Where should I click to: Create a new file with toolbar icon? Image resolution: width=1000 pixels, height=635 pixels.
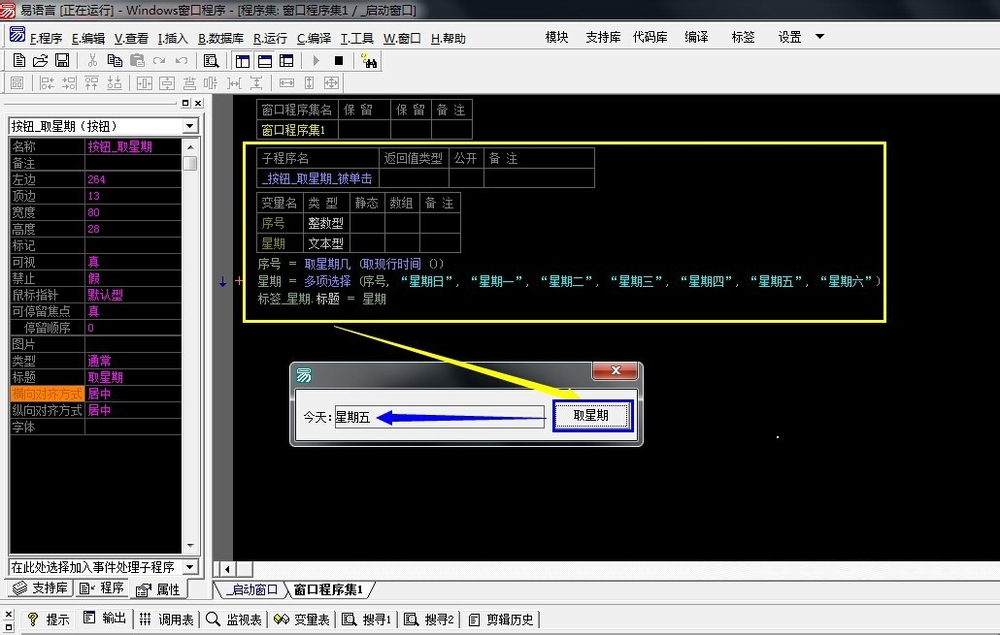(19, 61)
